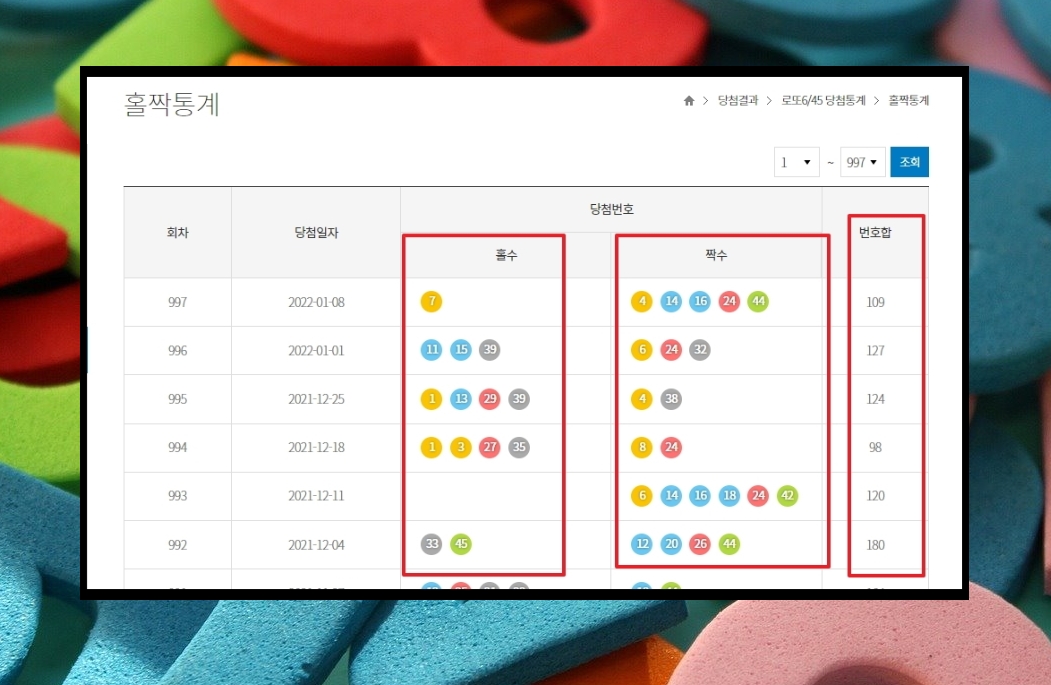The height and width of the screenshot is (685, 1051).
Task: Open the end round dropdown showing 997
Action: 863,162
